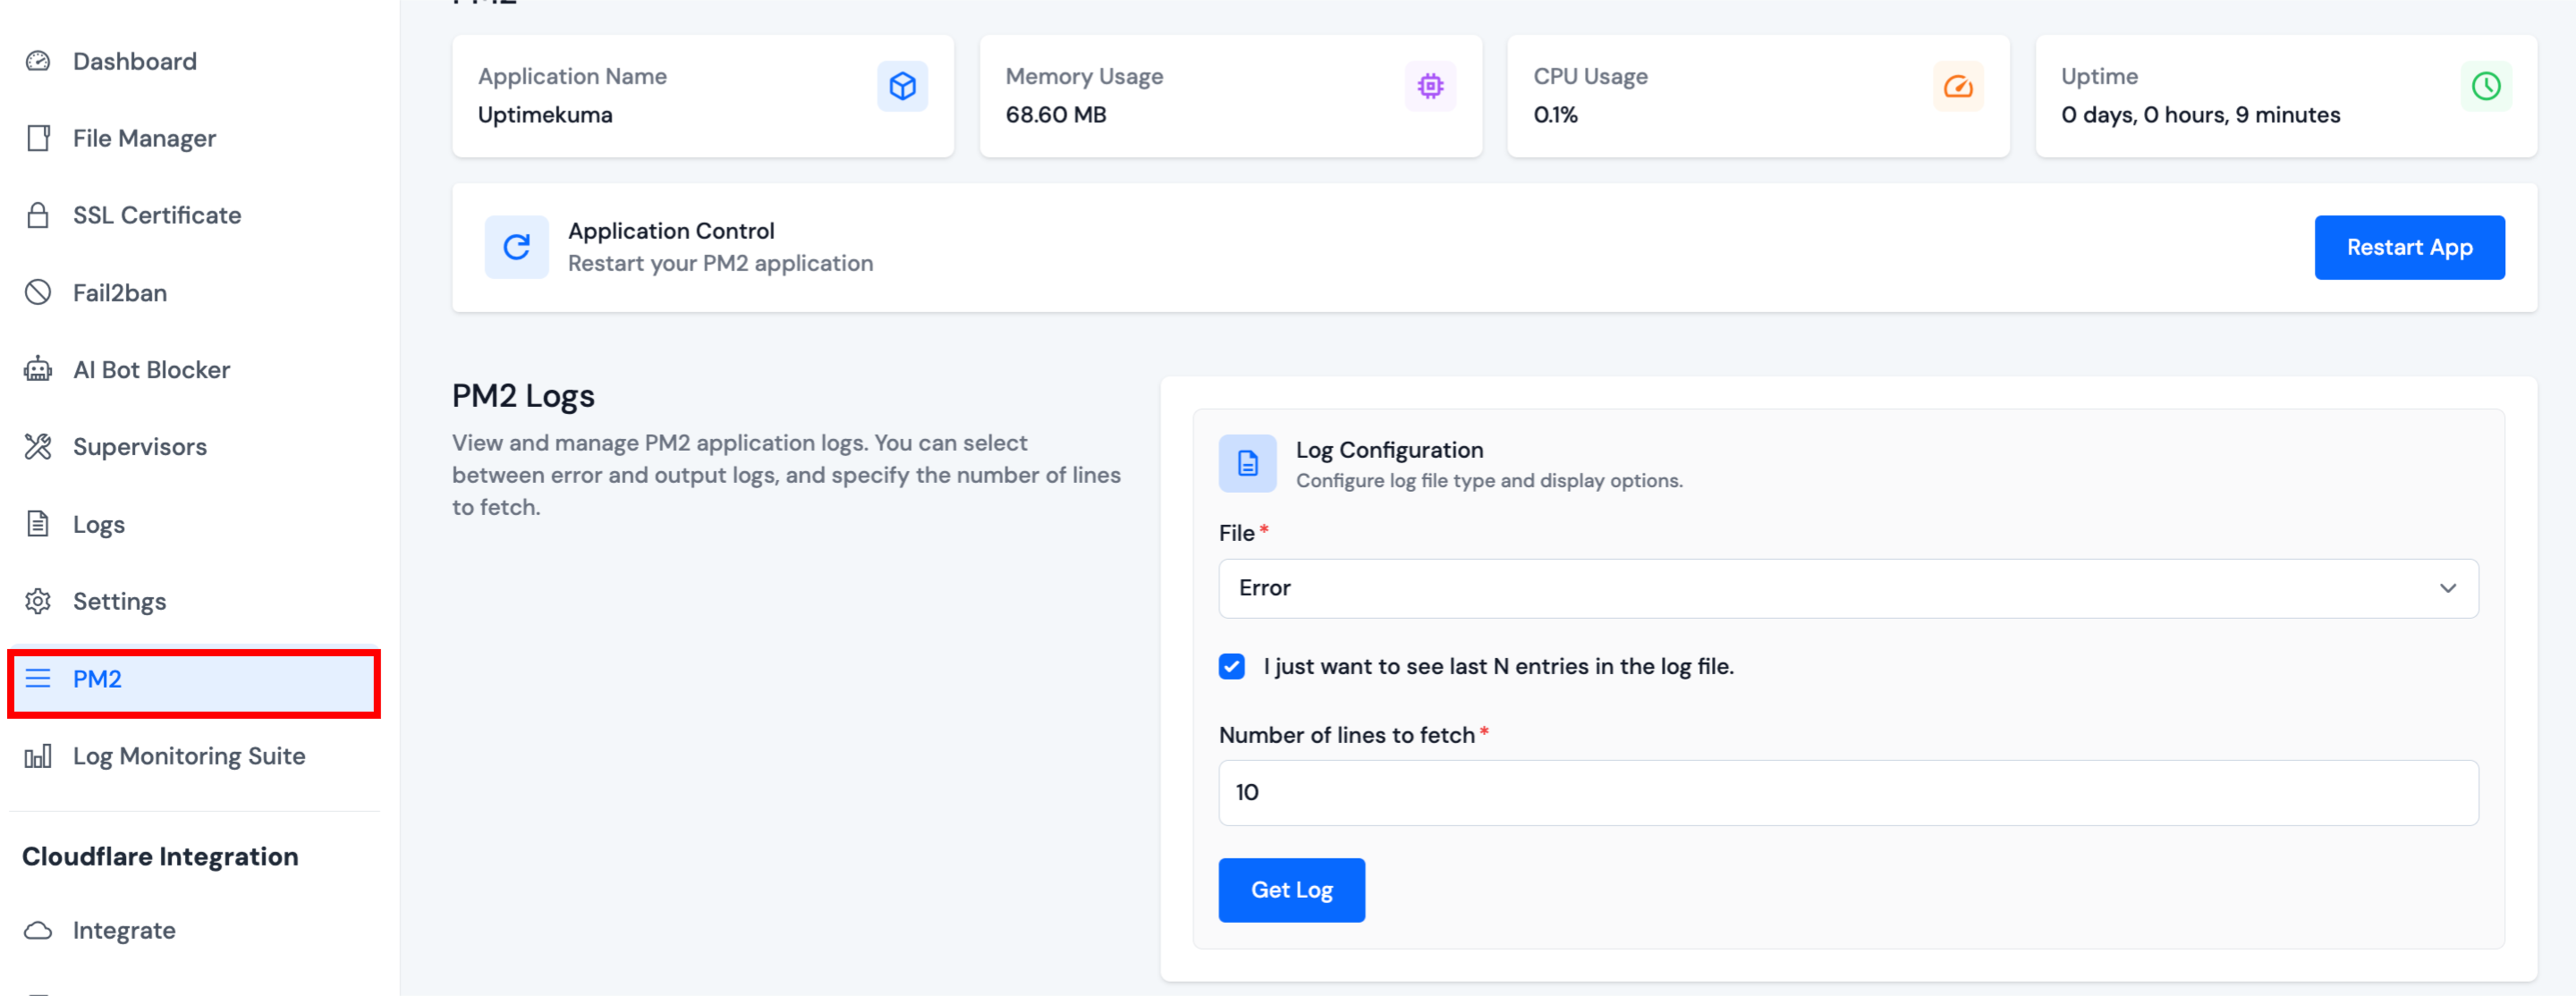The image size is (2576, 996).
Task: Click the Supervisors tools icon
Action: coord(38,446)
